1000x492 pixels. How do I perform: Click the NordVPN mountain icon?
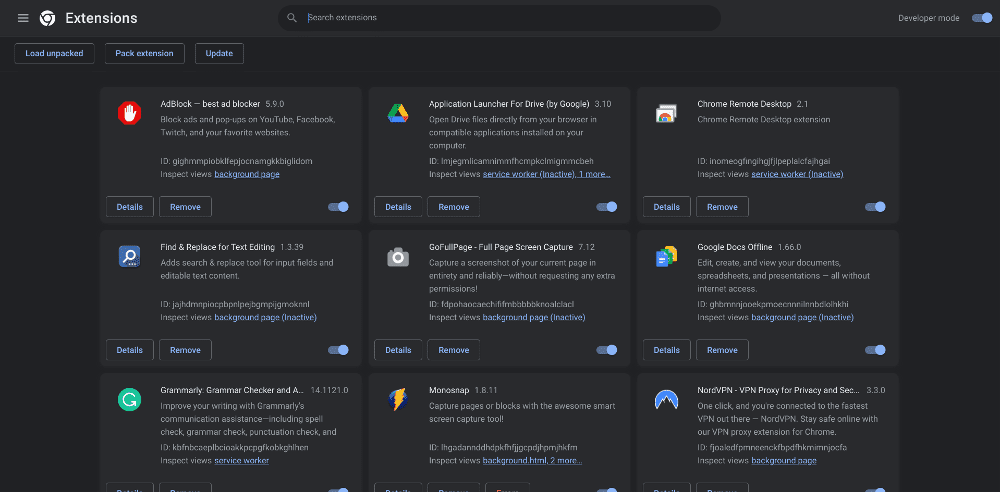pos(666,400)
